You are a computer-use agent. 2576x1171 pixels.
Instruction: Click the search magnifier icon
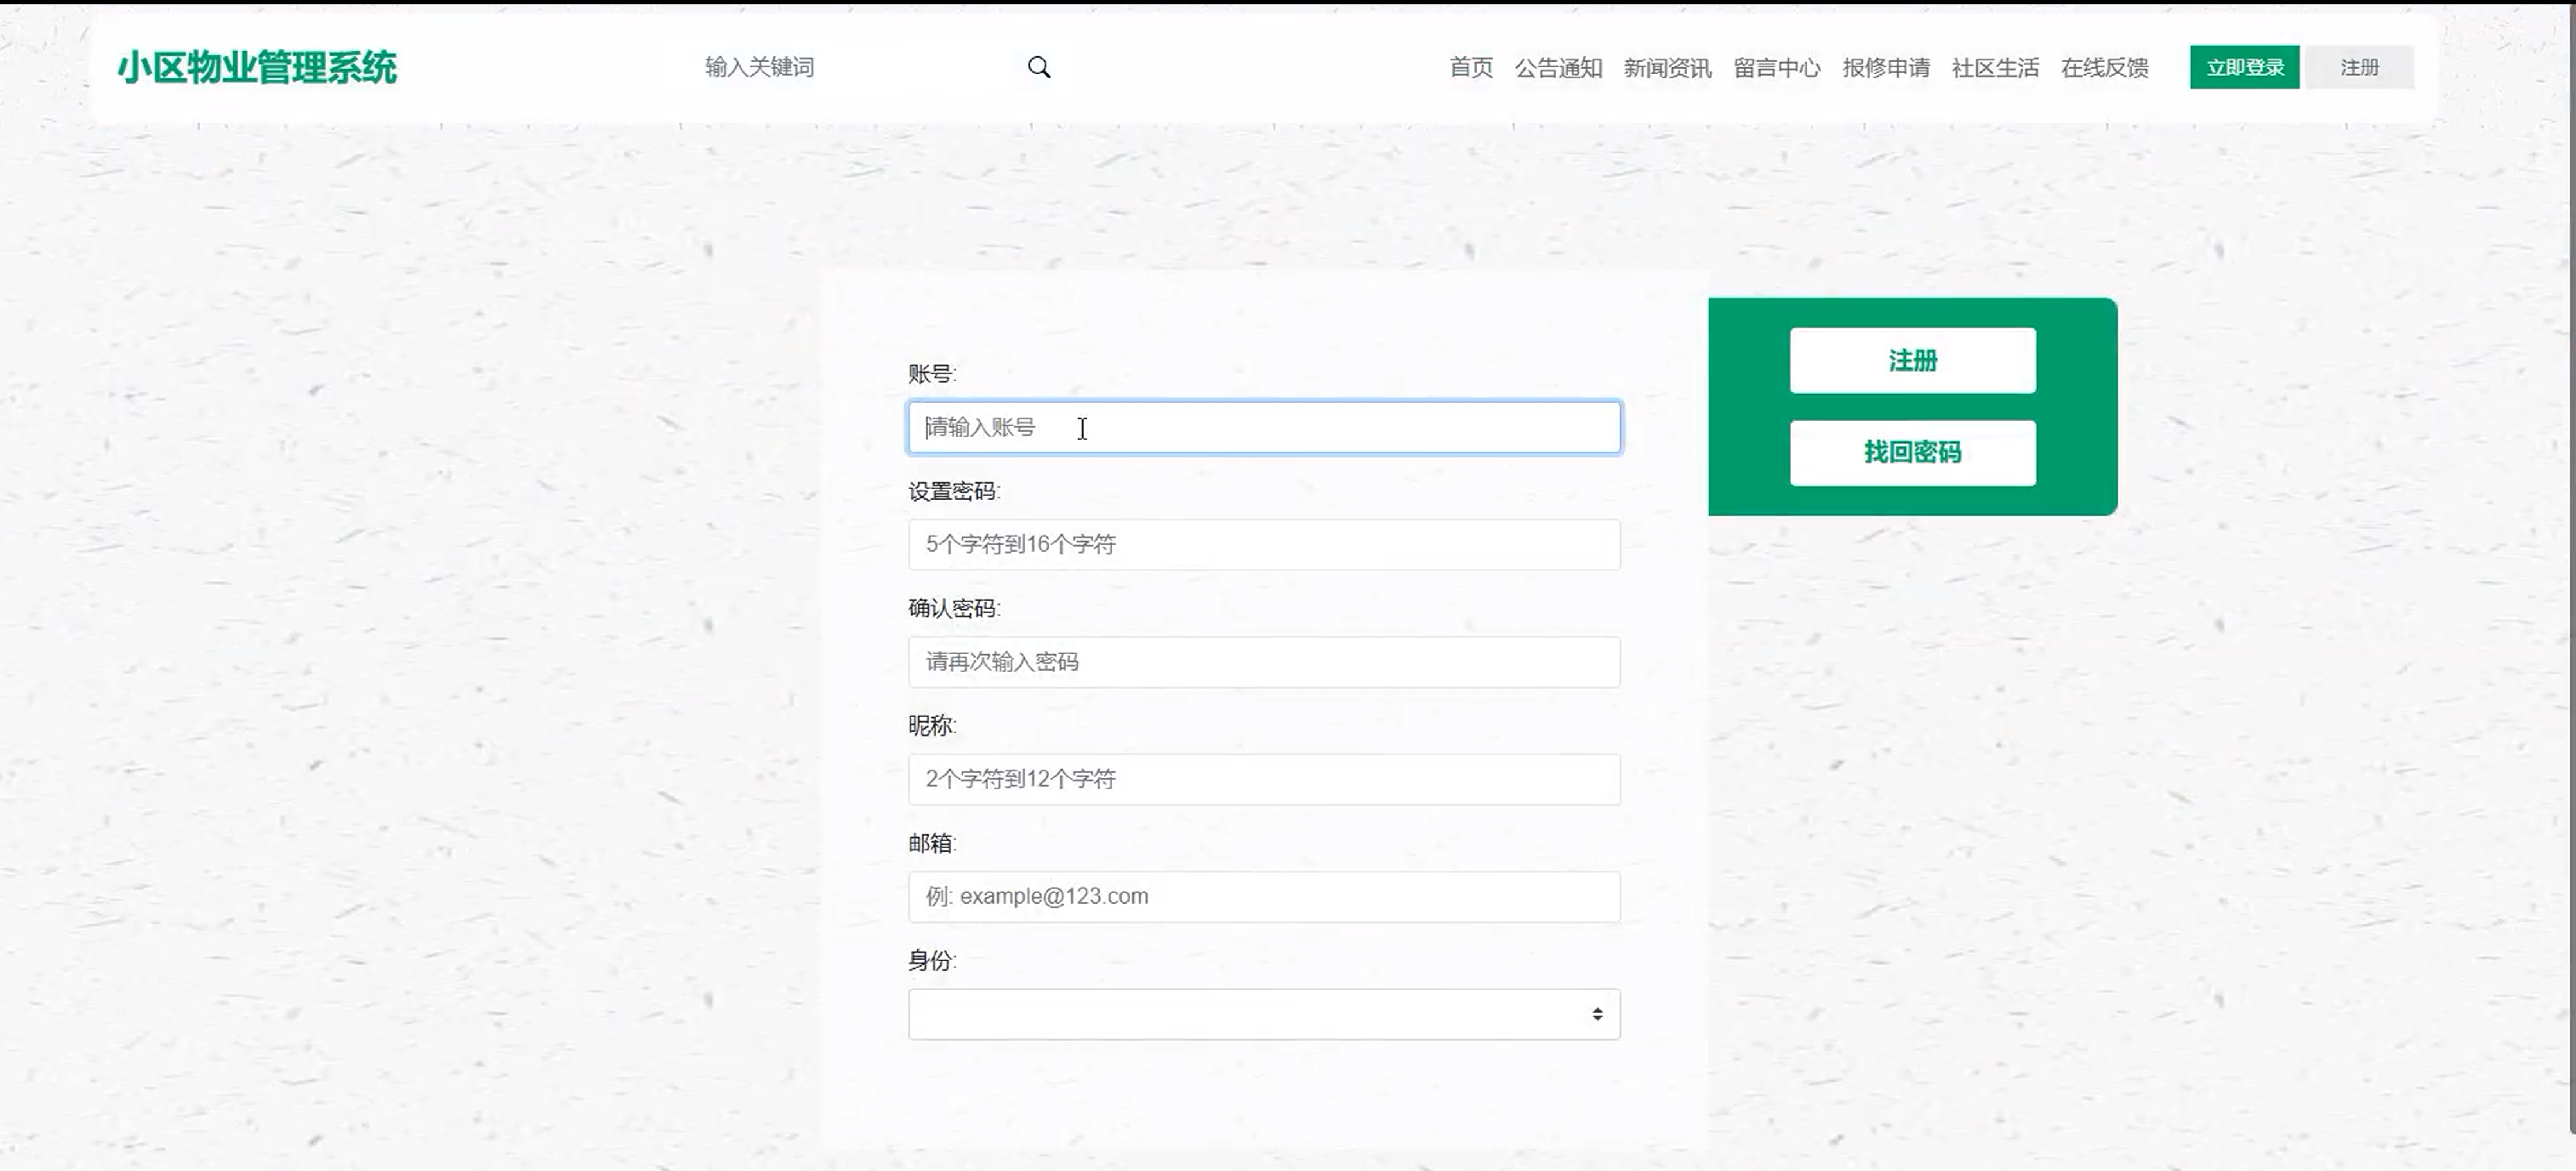coord(1039,67)
